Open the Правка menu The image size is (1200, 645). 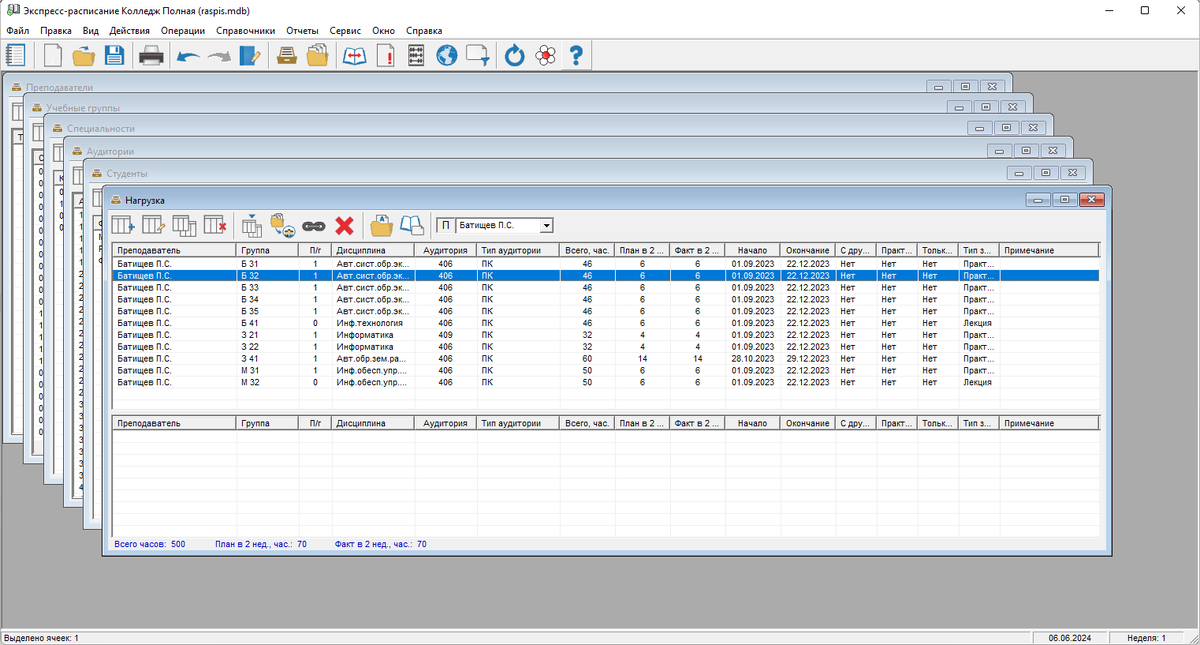[x=56, y=31]
